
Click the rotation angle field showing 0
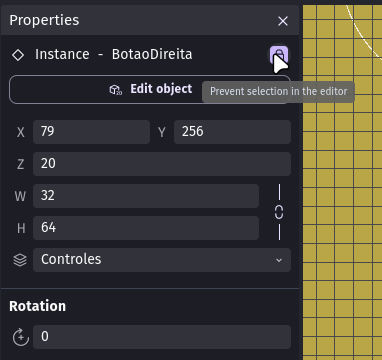162,337
